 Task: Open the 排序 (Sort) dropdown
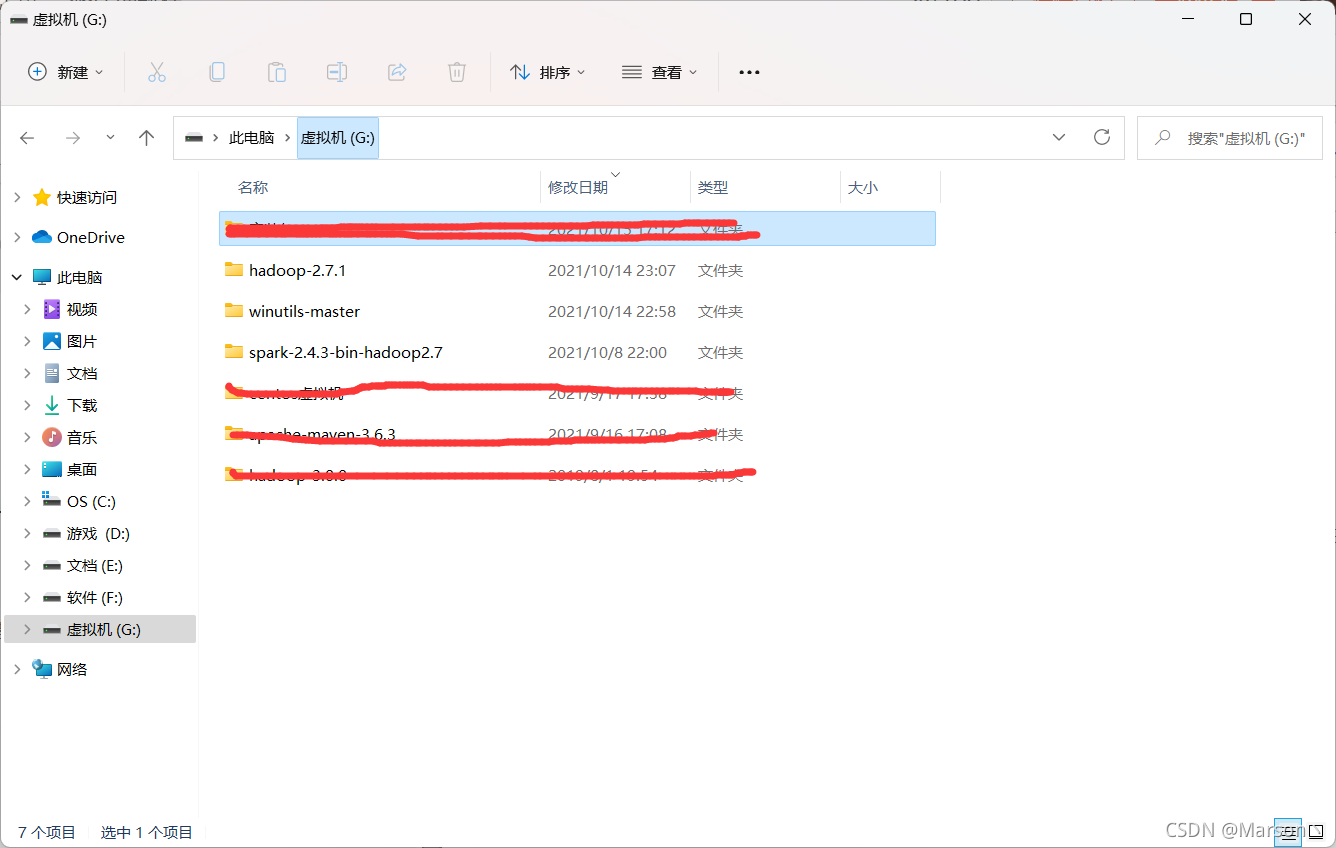click(x=548, y=72)
